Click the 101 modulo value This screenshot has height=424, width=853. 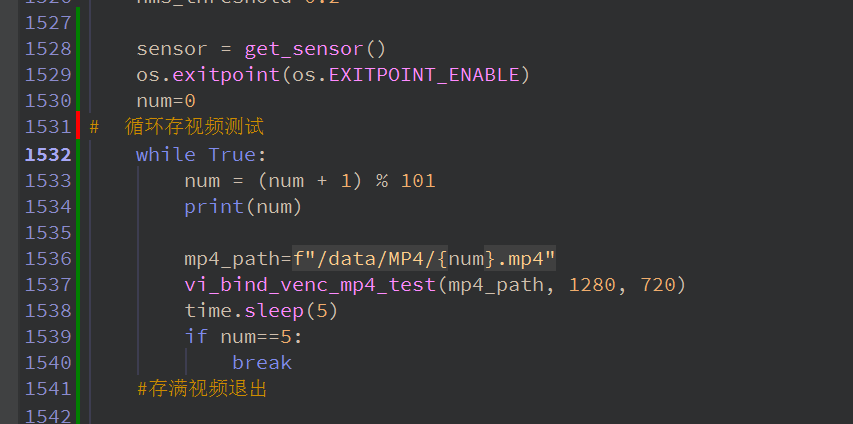418,180
